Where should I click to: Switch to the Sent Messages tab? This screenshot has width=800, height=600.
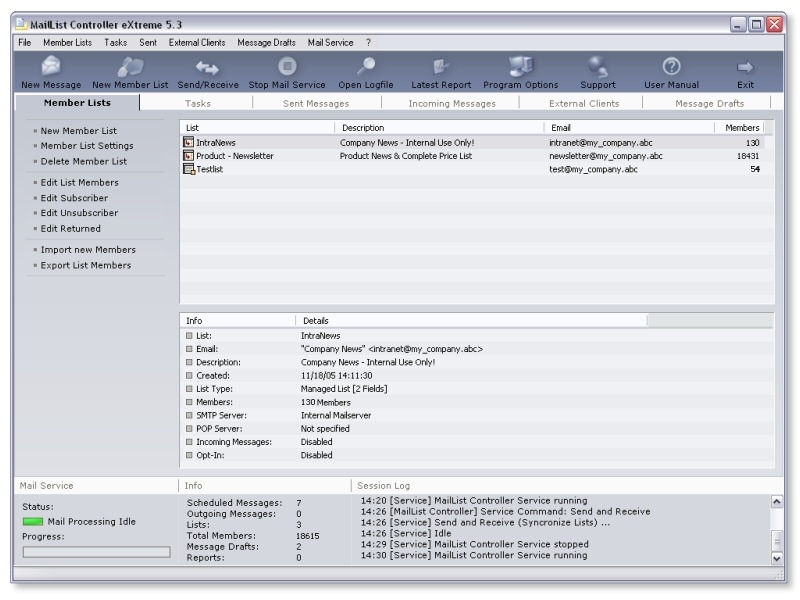click(x=316, y=103)
